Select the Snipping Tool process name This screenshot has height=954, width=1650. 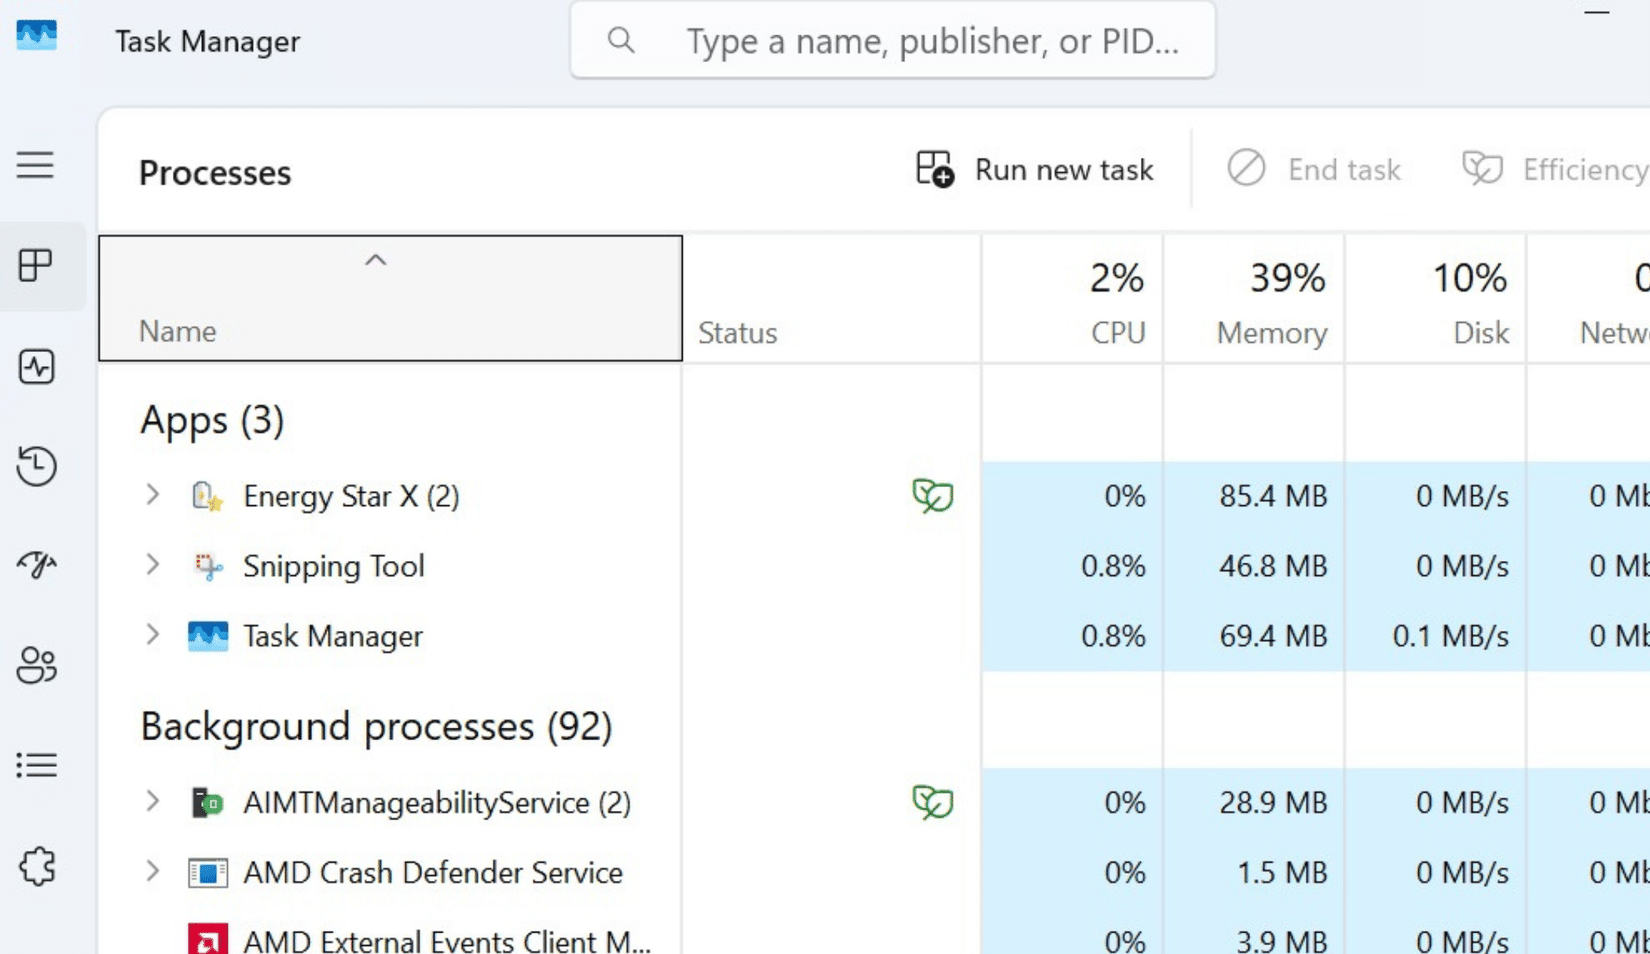click(x=334, y=566)
